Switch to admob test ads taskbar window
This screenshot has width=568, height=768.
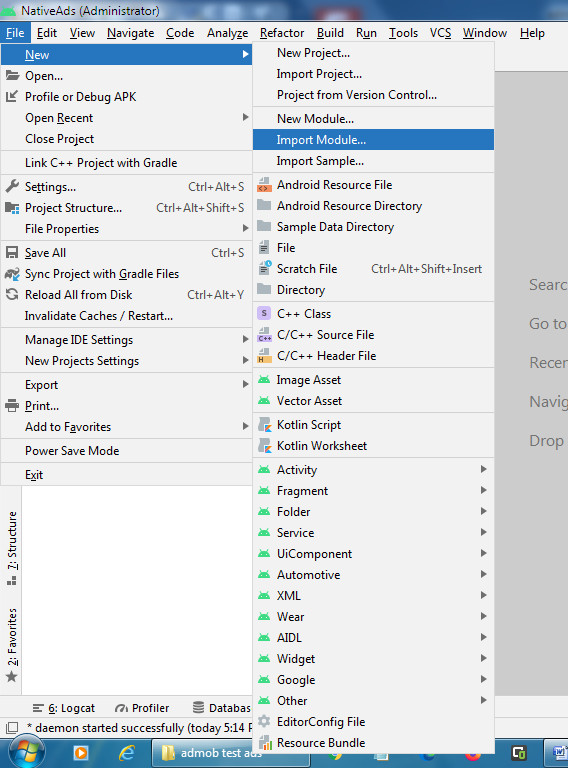(x=230, y=752)
